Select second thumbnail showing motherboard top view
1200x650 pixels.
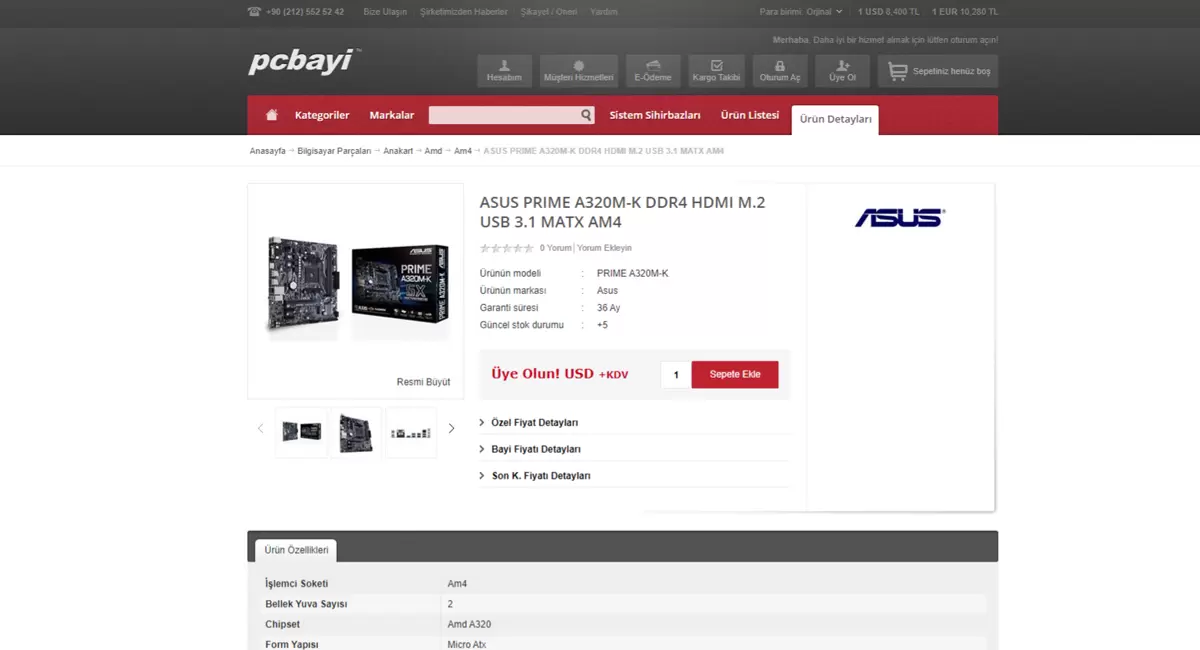coord(356,432)
